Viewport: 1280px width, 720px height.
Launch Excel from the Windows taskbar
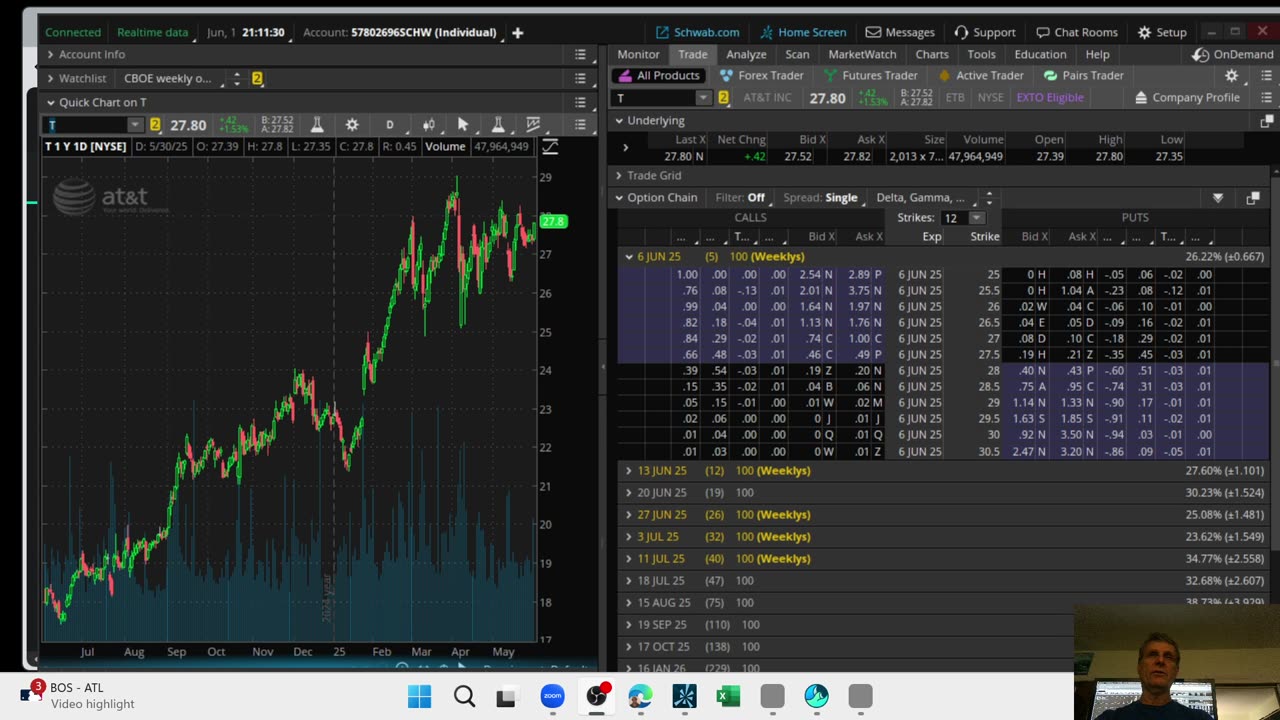(x=728, y=696)
